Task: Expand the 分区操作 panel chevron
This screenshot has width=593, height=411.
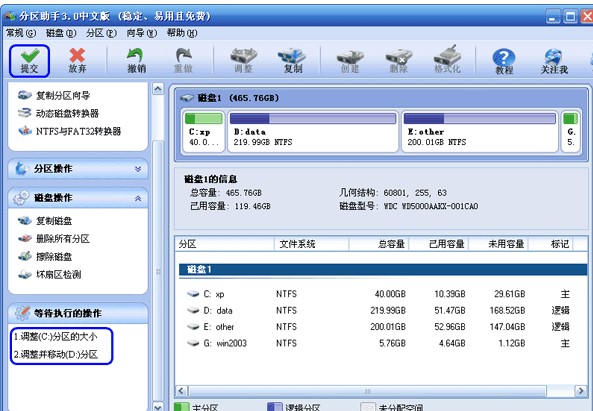Action: pyautogui.click(x=138, y=169)
